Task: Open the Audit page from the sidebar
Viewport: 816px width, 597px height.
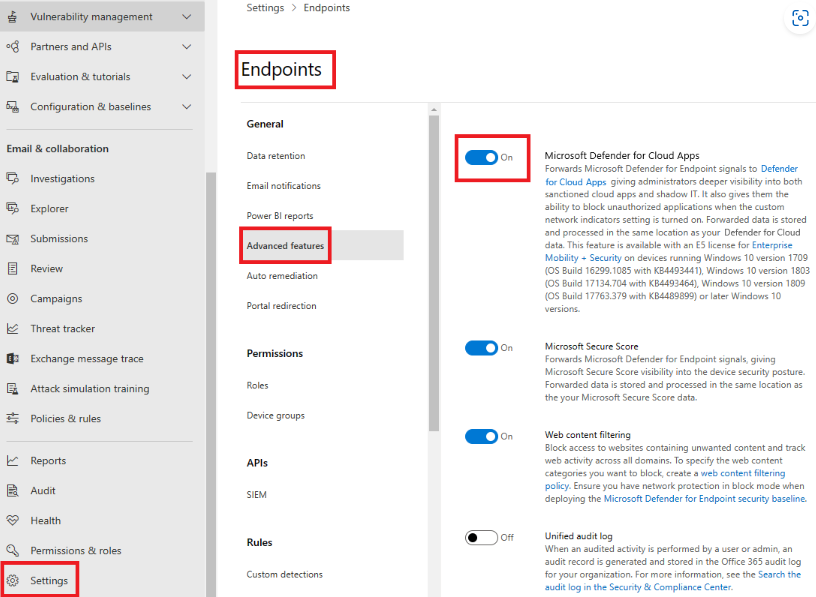Action: tap(42, 490)
